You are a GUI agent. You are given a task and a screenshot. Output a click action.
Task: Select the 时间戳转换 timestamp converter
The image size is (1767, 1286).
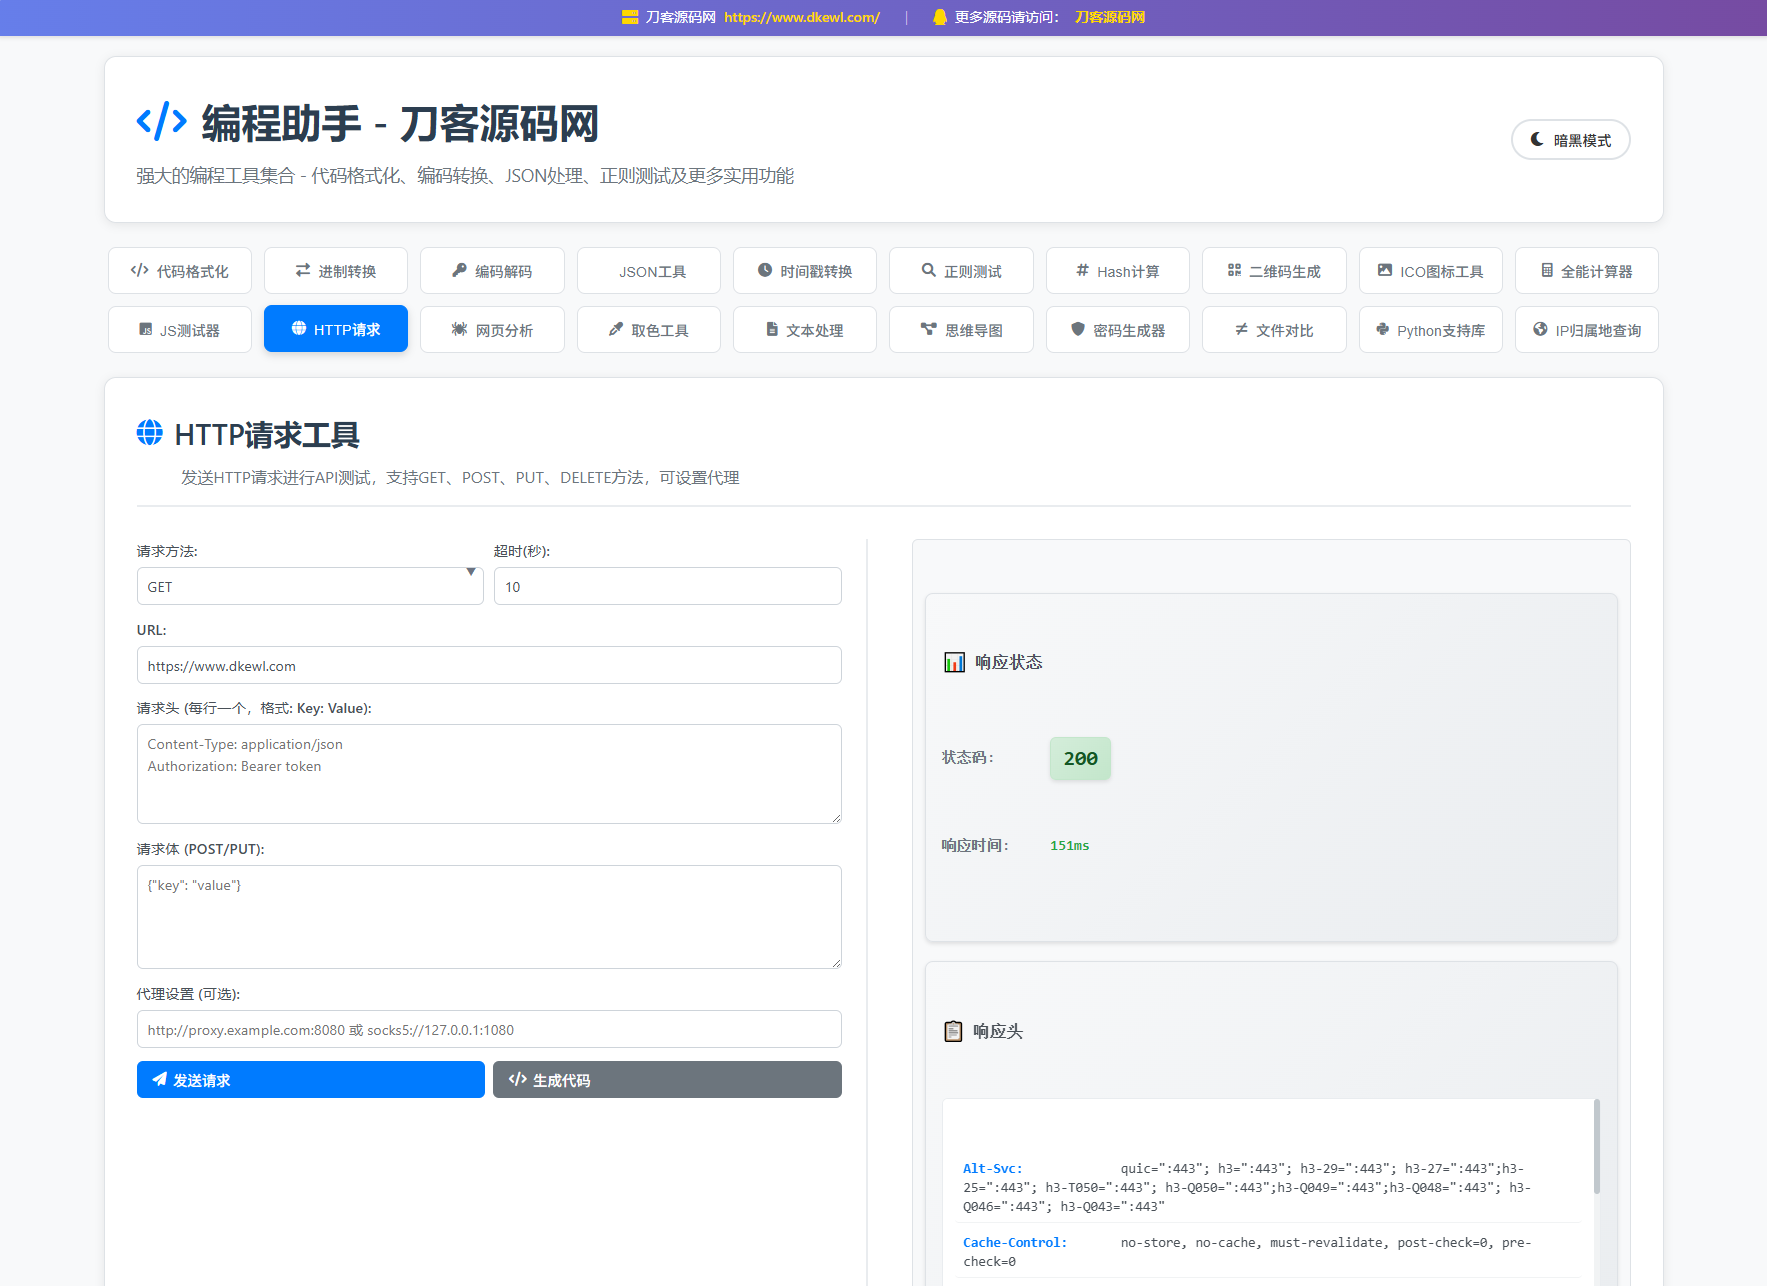pyautogui.click(x=804, y=270)
